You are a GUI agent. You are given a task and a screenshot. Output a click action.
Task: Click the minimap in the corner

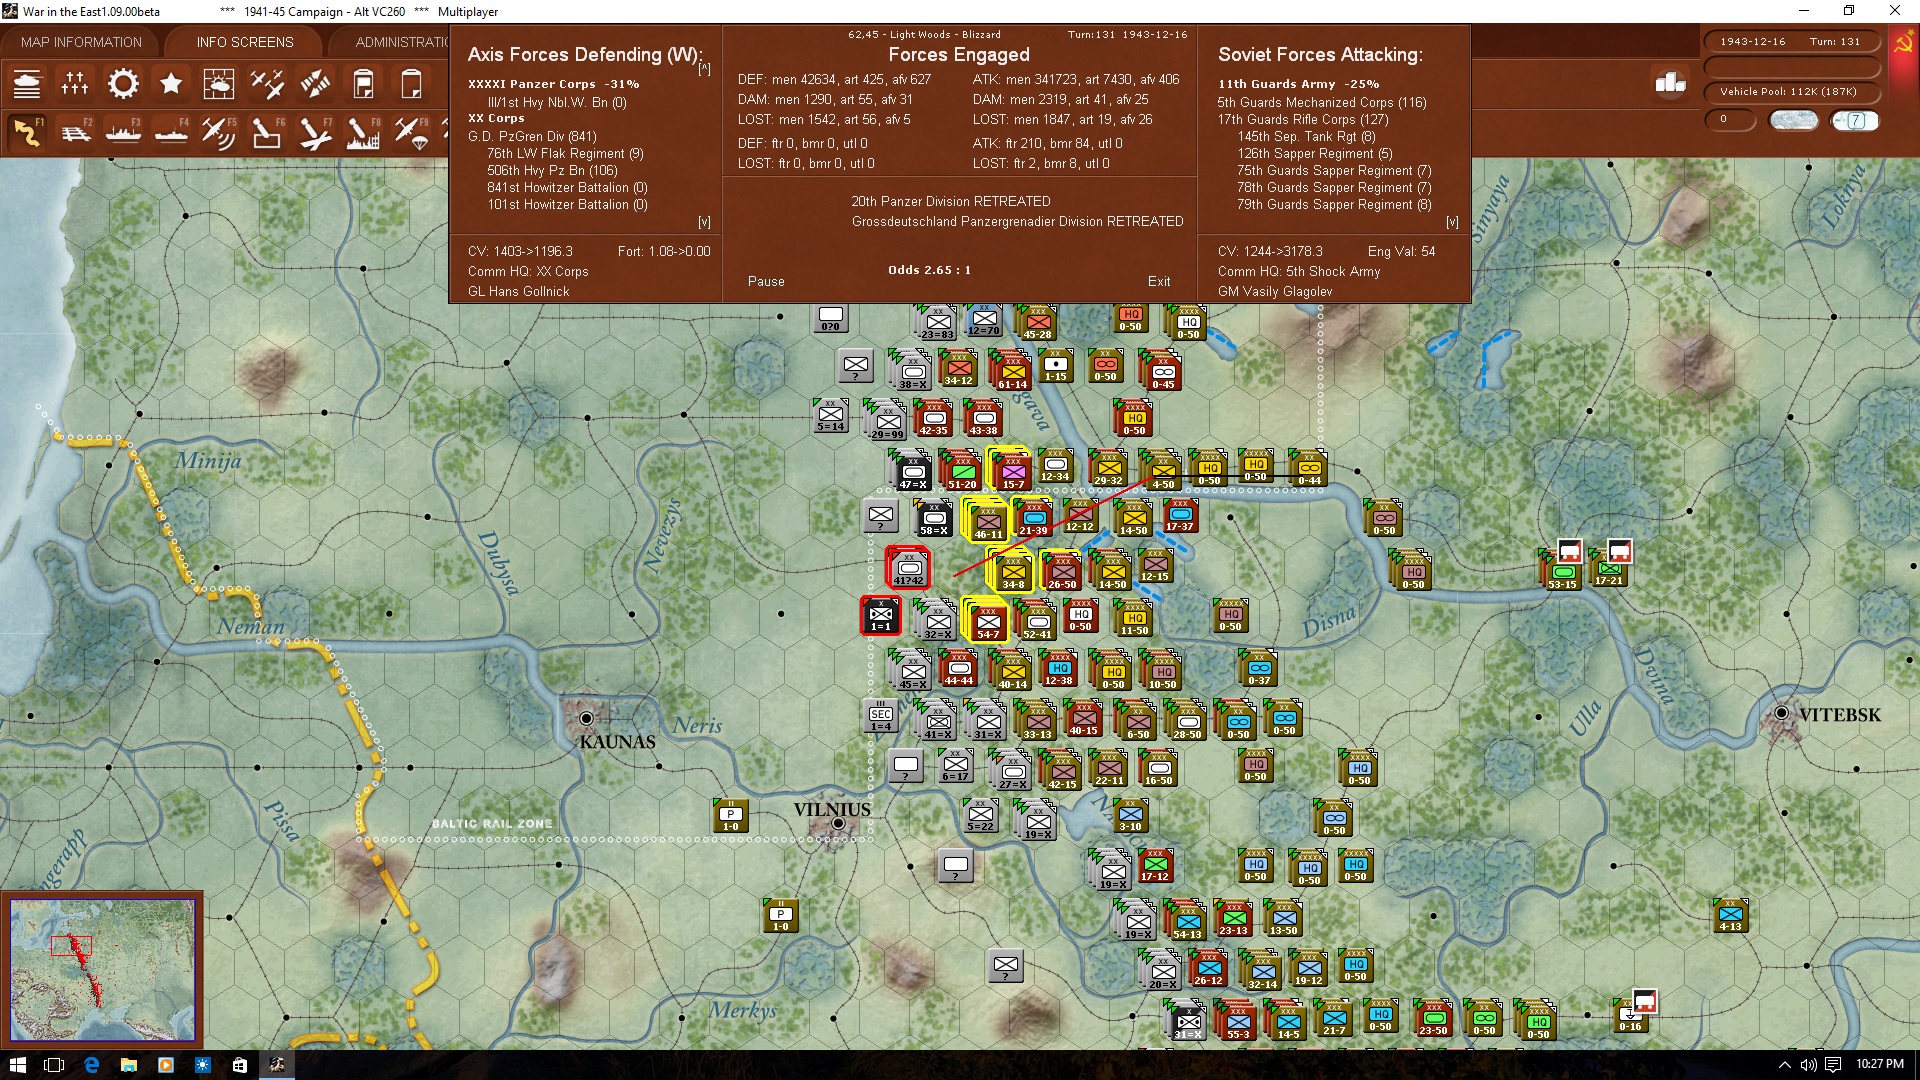[x=102, y=968]
